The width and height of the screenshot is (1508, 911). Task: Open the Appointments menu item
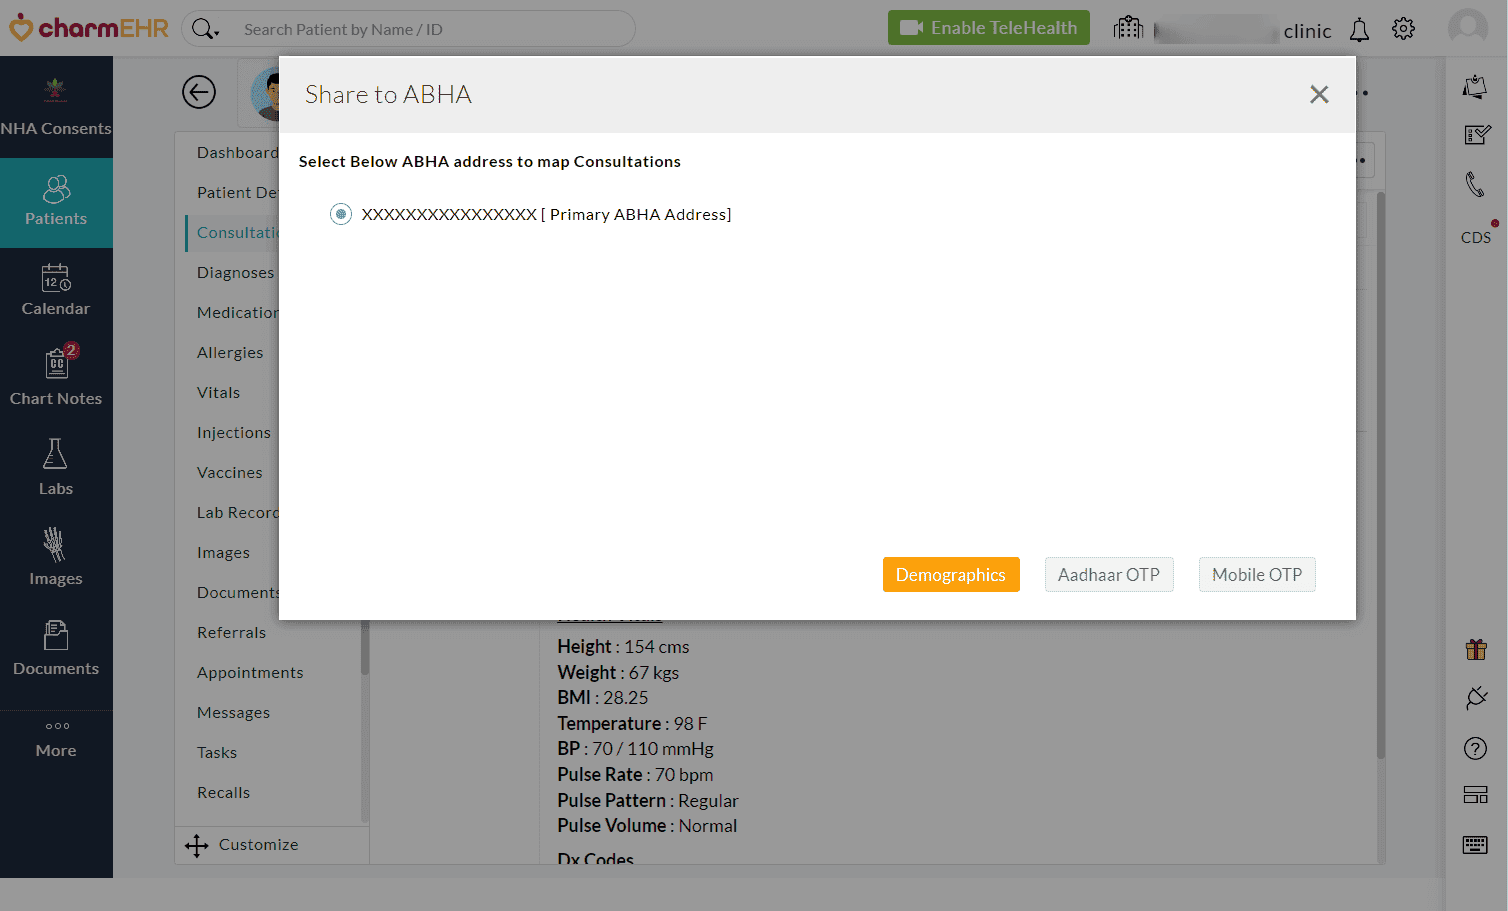pos(250,673)
